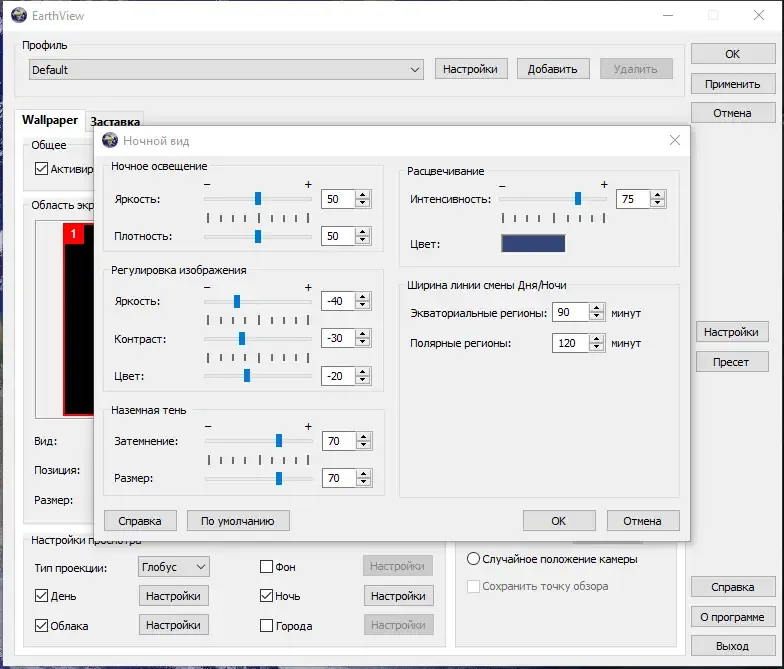This screenshot has height=669, width=784.
Task: Increase image Цвет value with up arrow
Action: click(x=362, y=372)
